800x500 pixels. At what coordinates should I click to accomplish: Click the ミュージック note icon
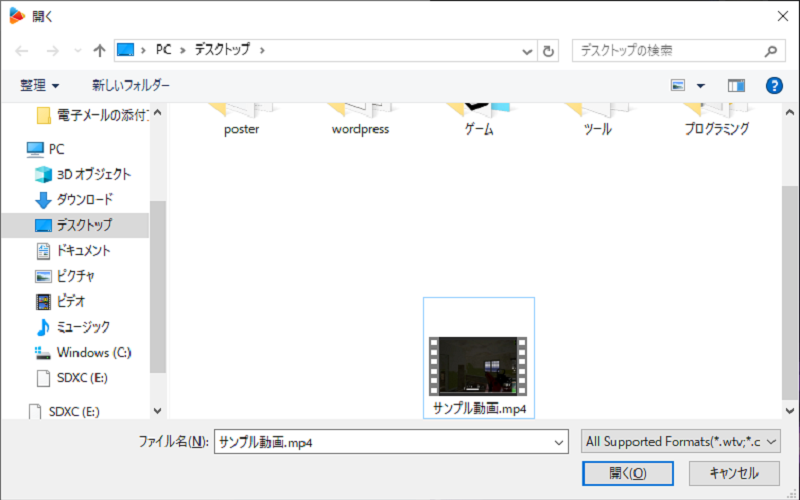point(43,327)
